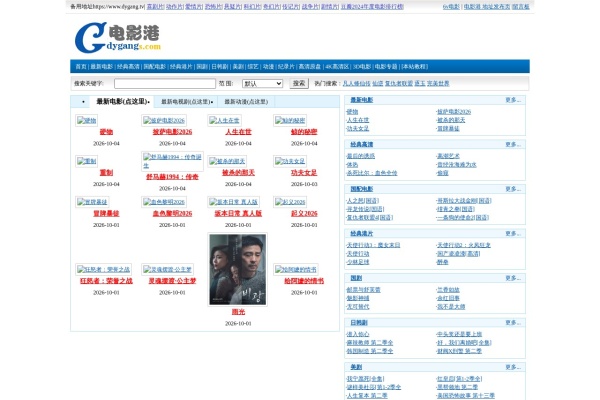This screenshot has height=400, width=600.
Task: Open the 留言板 link at top right
Action: (521, 7)
